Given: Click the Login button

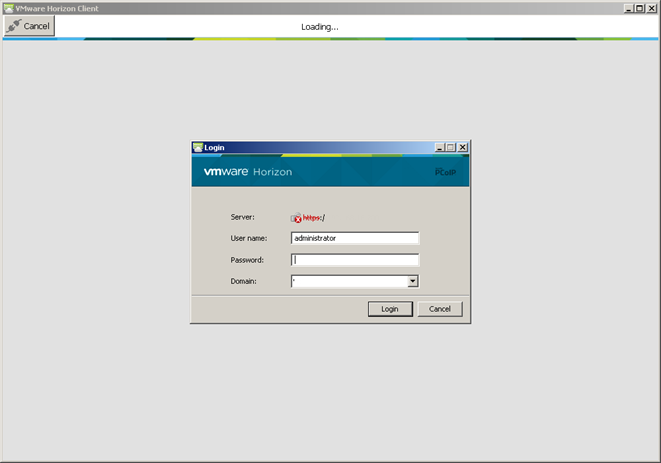Looking at the screenshot, I should [390, 309].
